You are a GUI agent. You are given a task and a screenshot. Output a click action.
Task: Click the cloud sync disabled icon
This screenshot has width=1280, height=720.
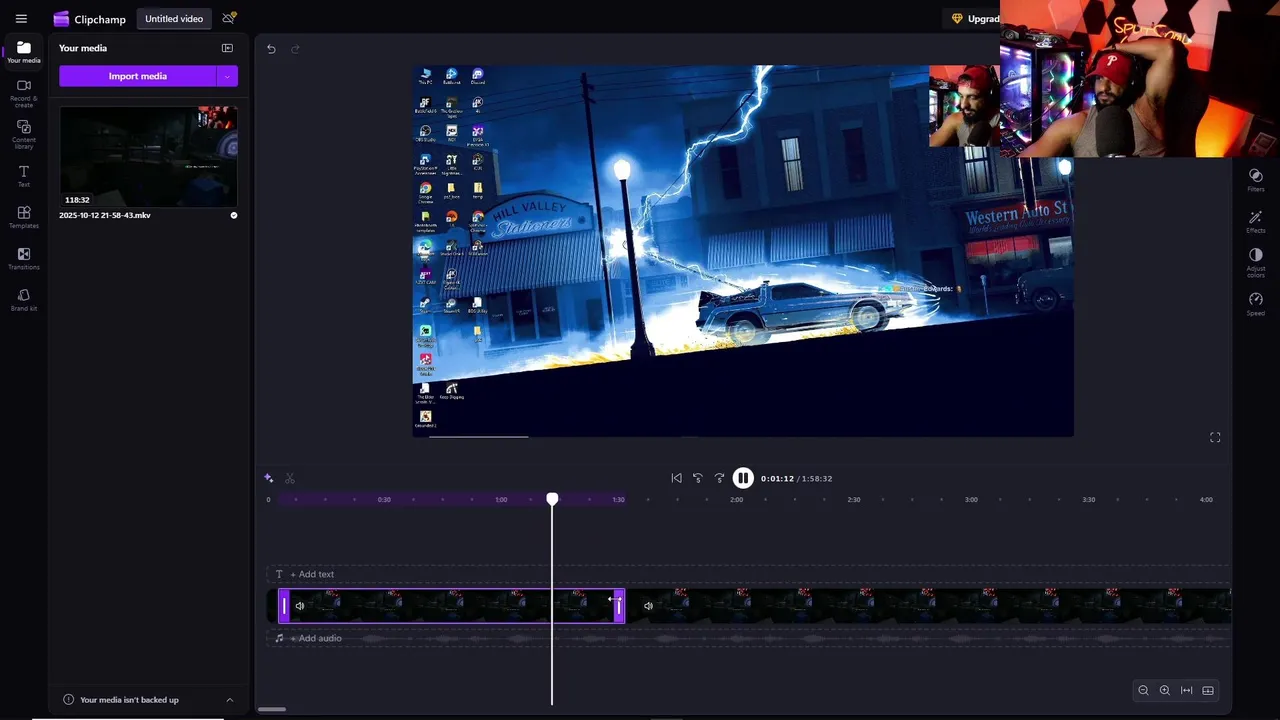[x=229, y=19]
